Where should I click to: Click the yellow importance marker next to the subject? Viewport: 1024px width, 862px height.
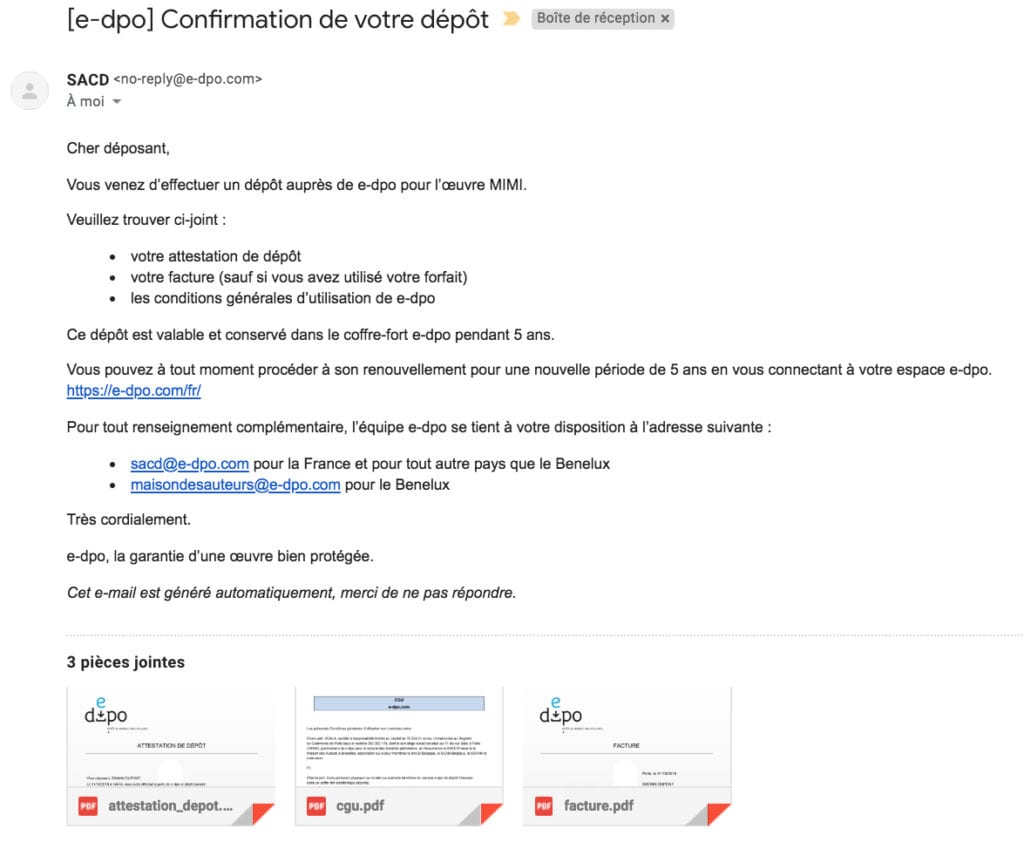click(x=511, y=19)
